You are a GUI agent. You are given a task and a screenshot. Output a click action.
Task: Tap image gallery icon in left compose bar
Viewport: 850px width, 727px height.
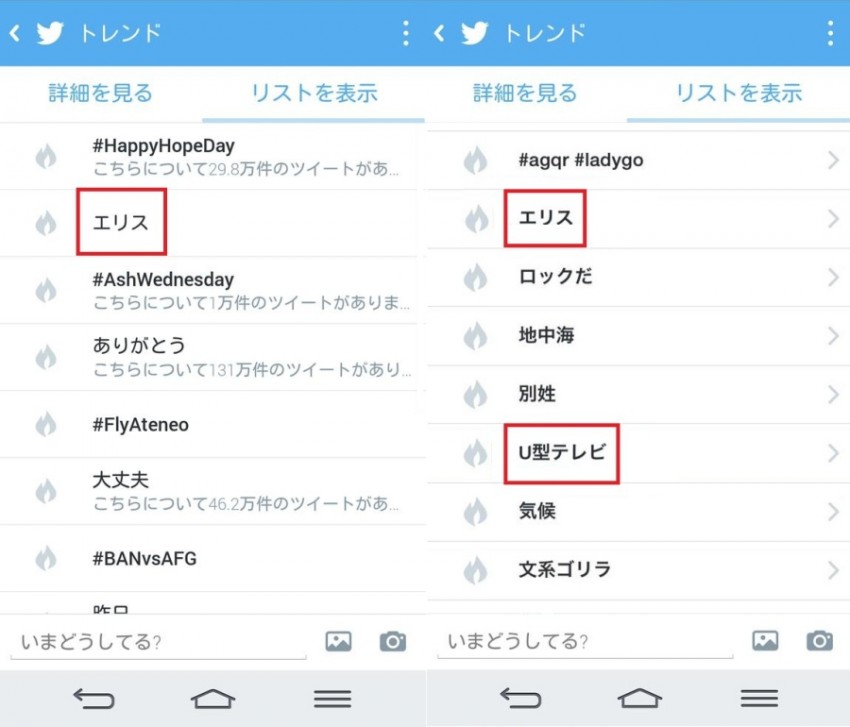point(338,641)
